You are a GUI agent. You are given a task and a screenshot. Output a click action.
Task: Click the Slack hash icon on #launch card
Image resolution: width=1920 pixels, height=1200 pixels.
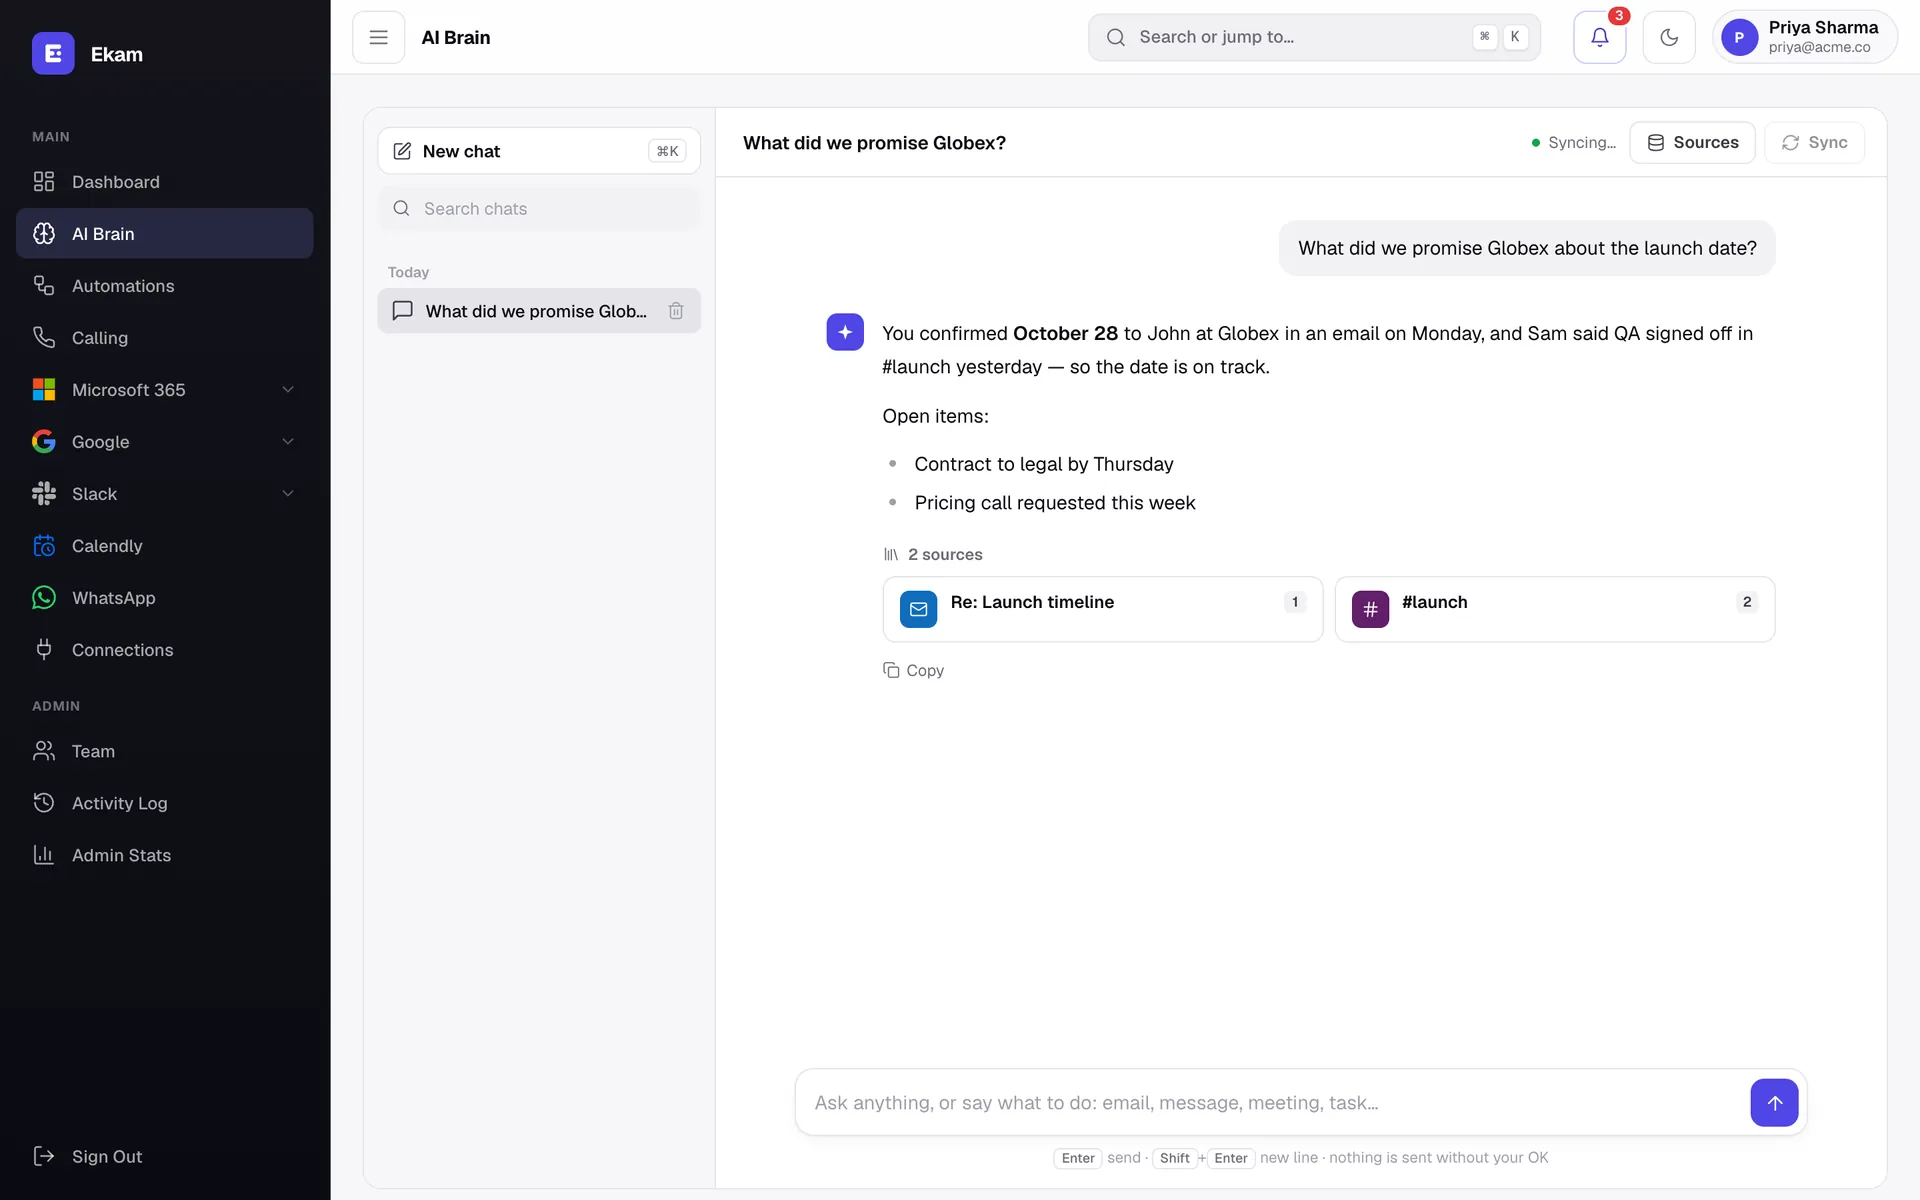click(x=1370, y=609)
